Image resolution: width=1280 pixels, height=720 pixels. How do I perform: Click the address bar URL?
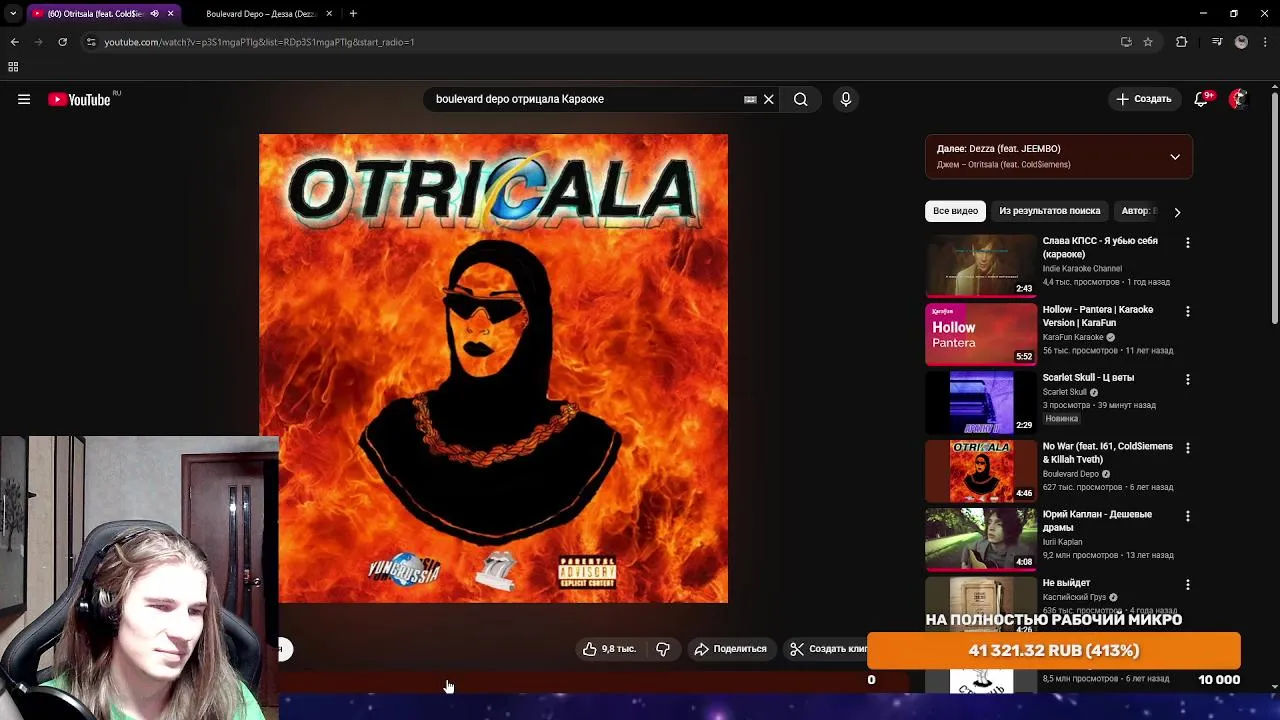[259, 42]
